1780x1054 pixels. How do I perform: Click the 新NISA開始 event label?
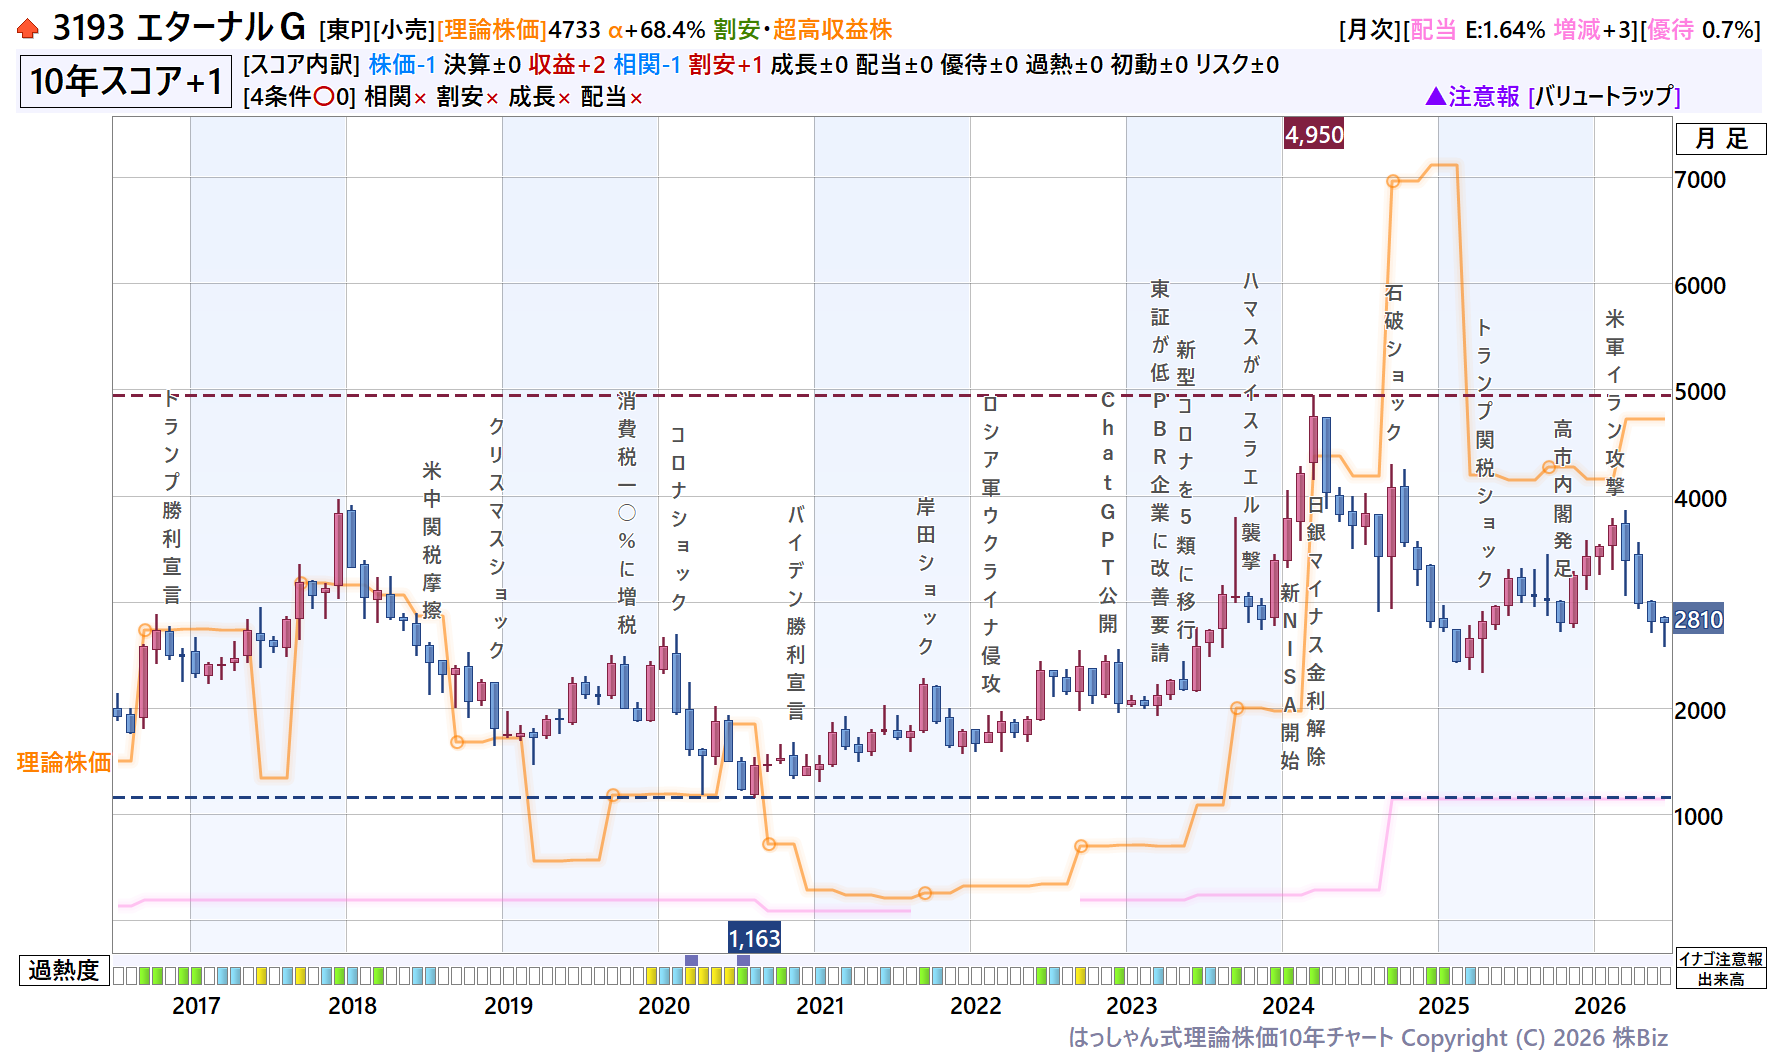pyautogui.click(x=1290, y=677)
